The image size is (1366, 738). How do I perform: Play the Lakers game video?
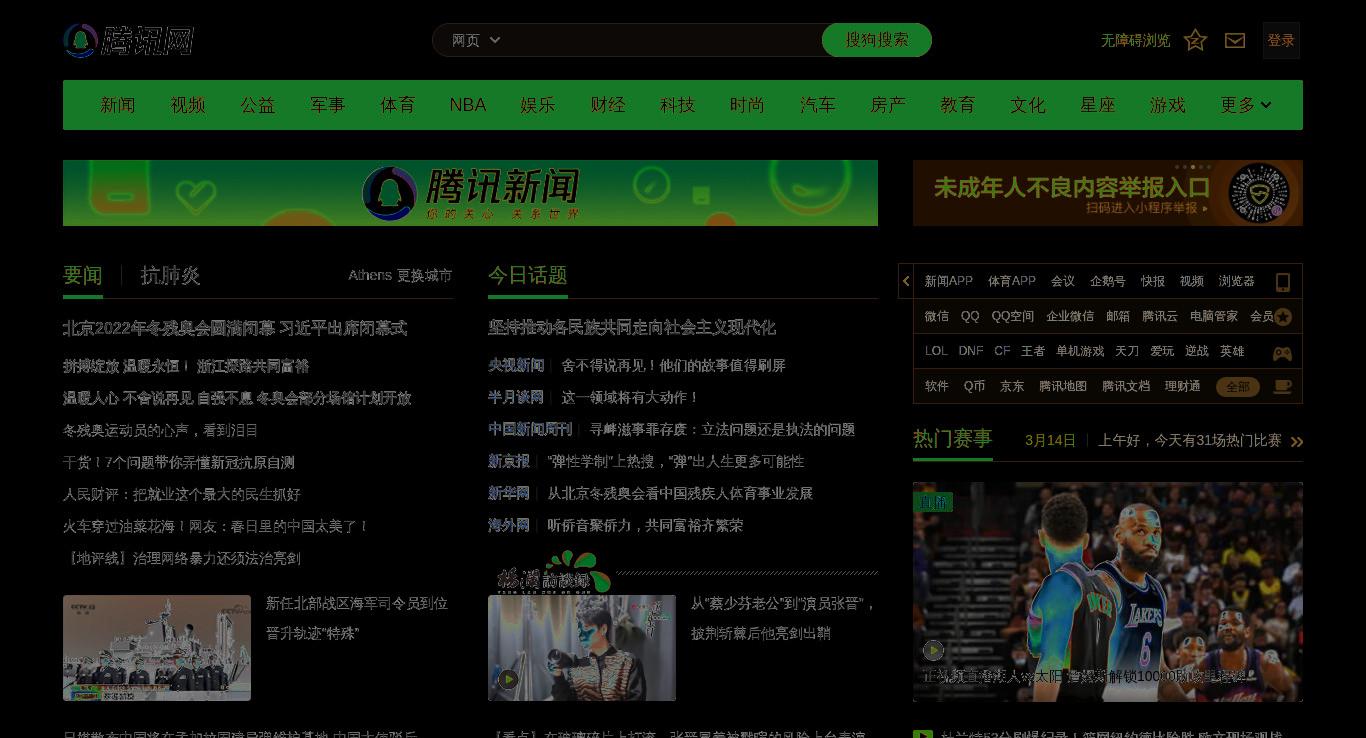click(x=933, y=650)
